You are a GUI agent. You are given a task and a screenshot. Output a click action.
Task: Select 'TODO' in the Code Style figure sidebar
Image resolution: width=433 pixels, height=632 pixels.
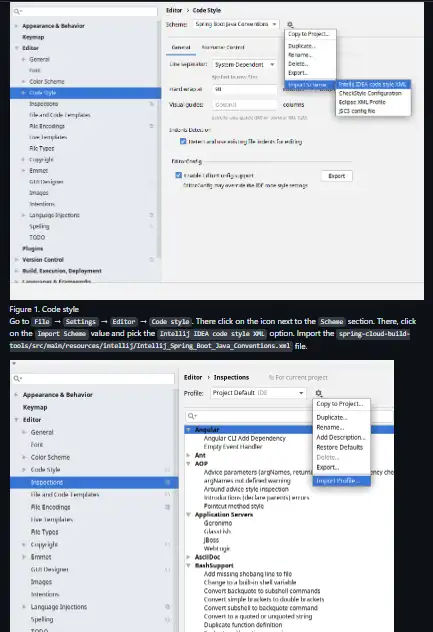pos(37,237)
